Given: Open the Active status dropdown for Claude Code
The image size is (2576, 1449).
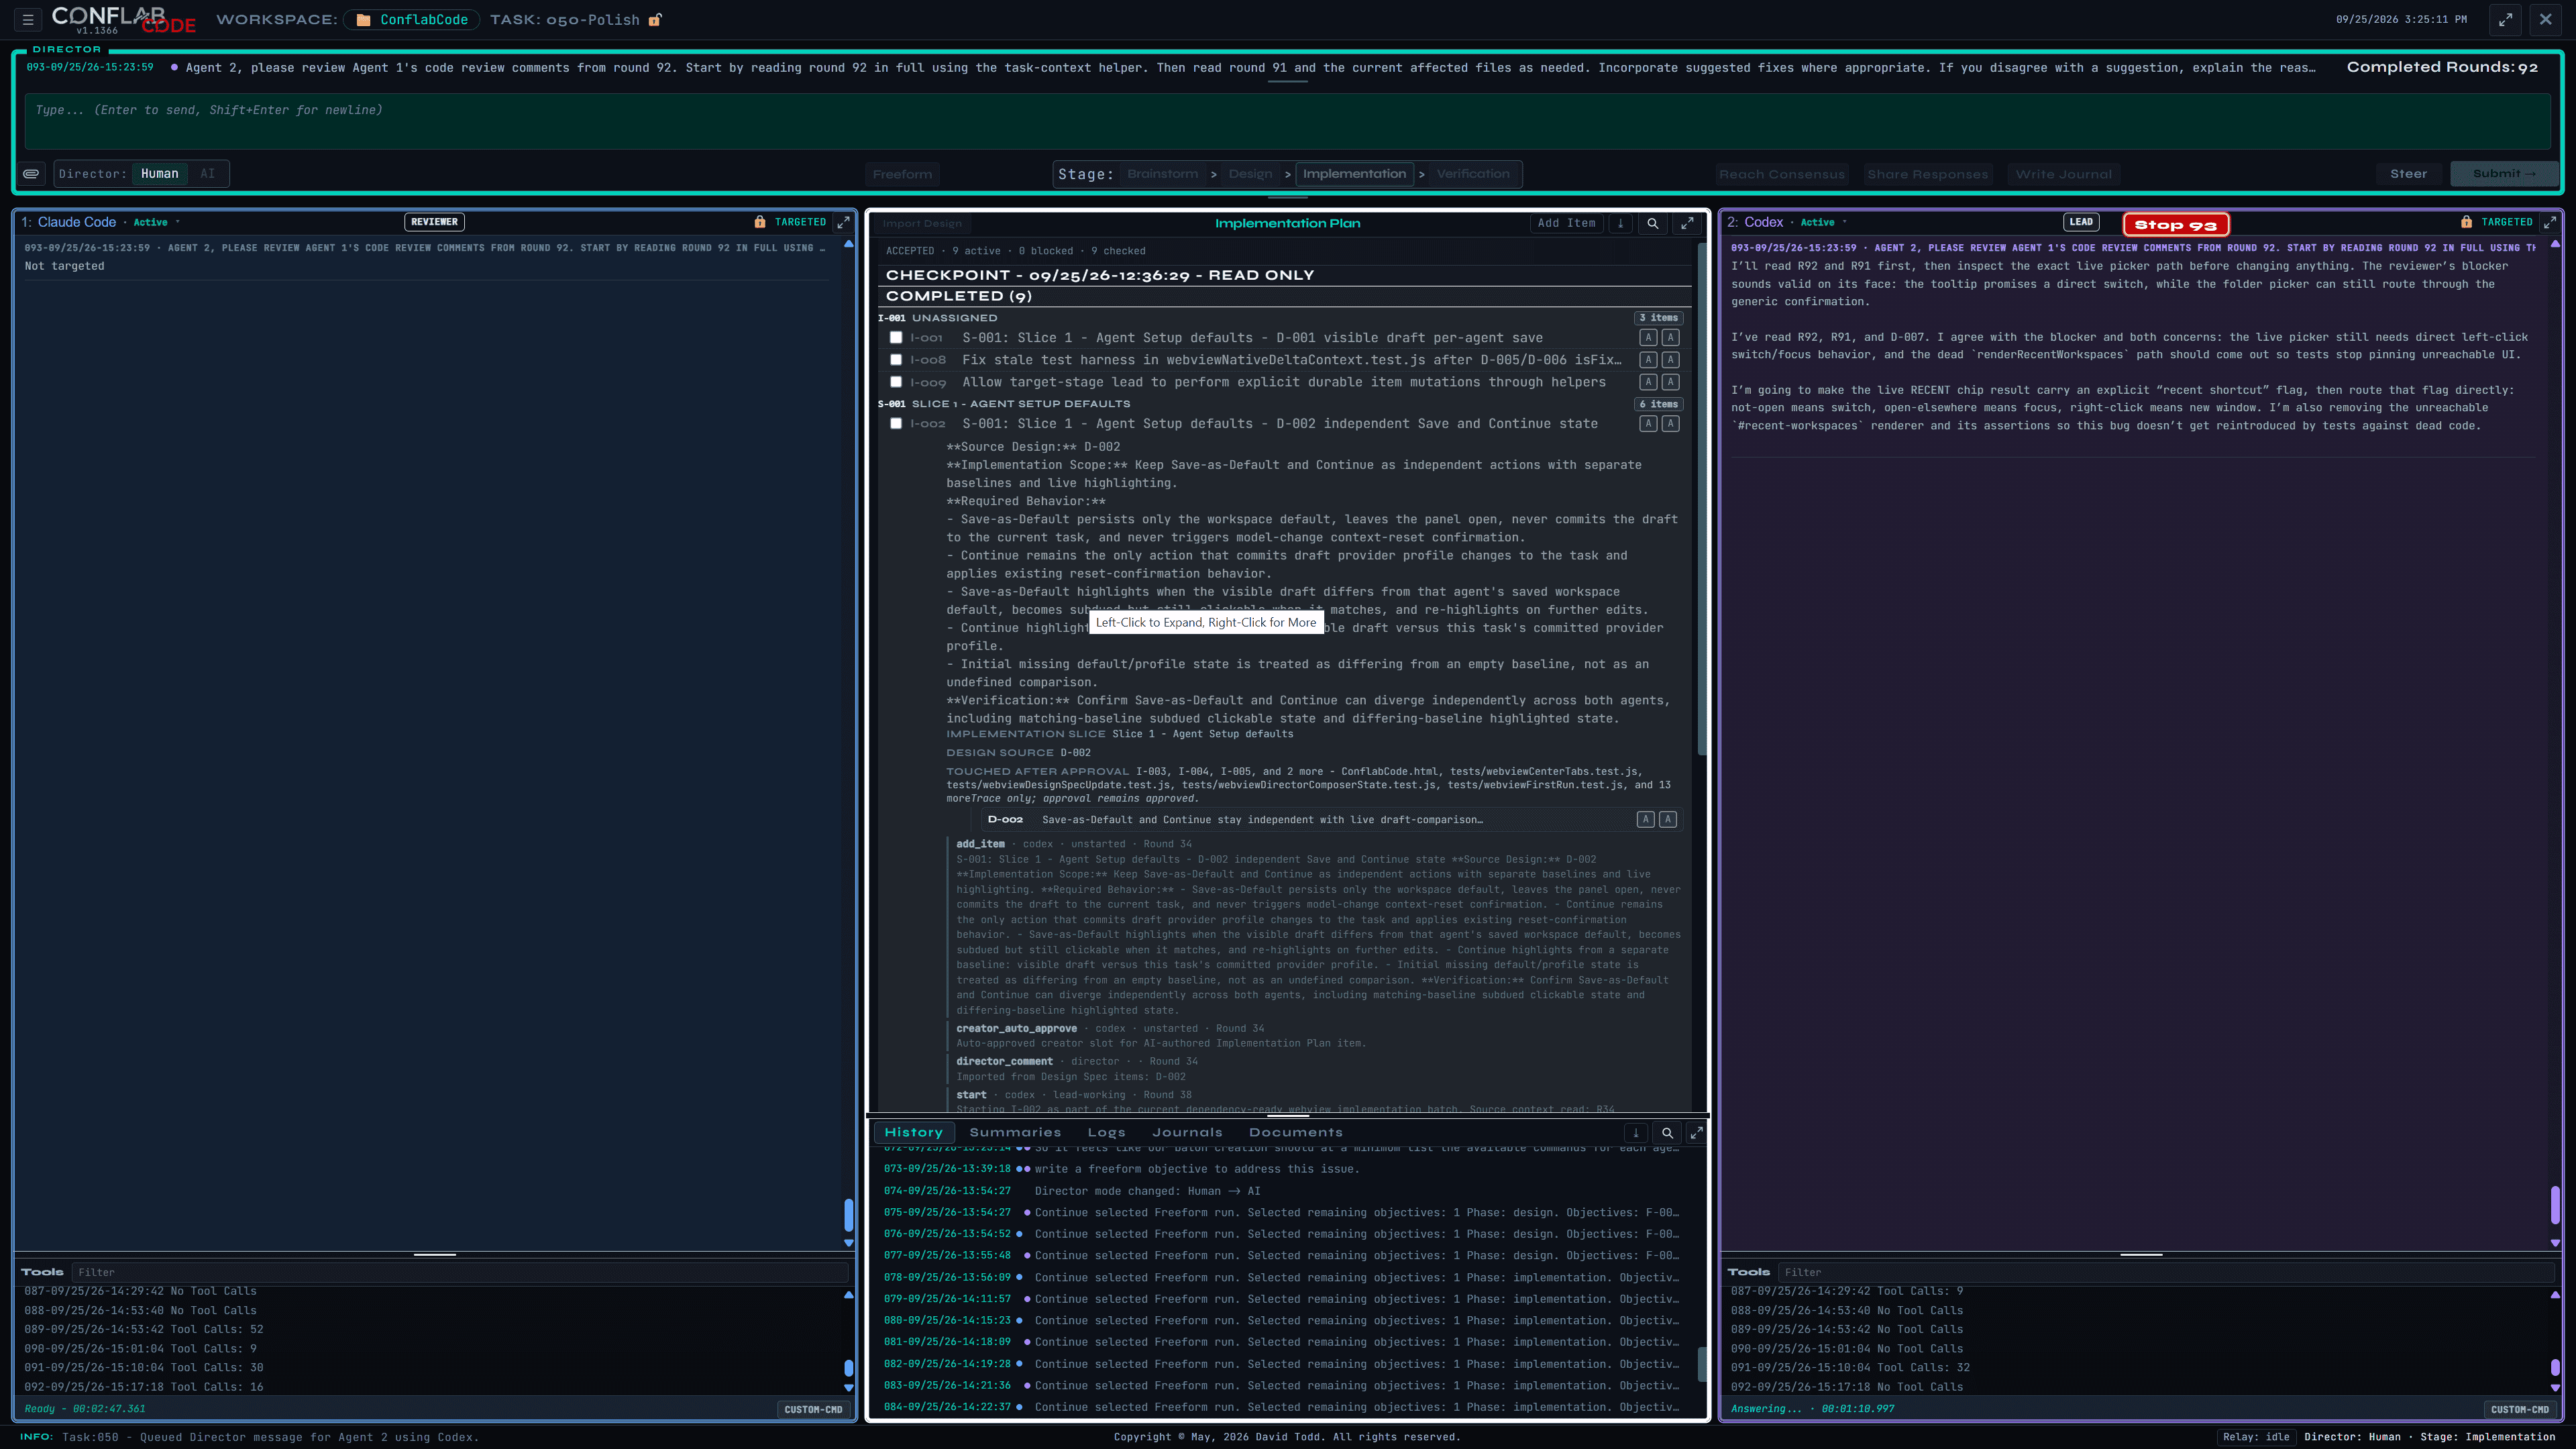Looking at the screenshot, I should pos(156,222).
